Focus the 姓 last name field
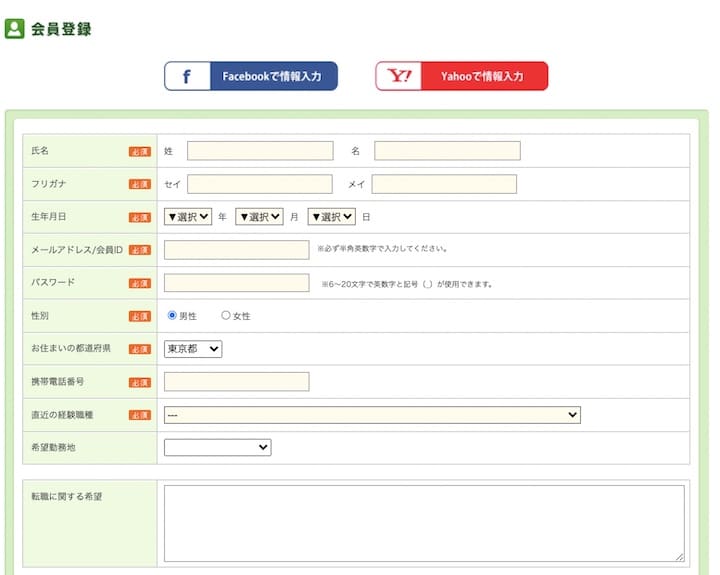 260,151
